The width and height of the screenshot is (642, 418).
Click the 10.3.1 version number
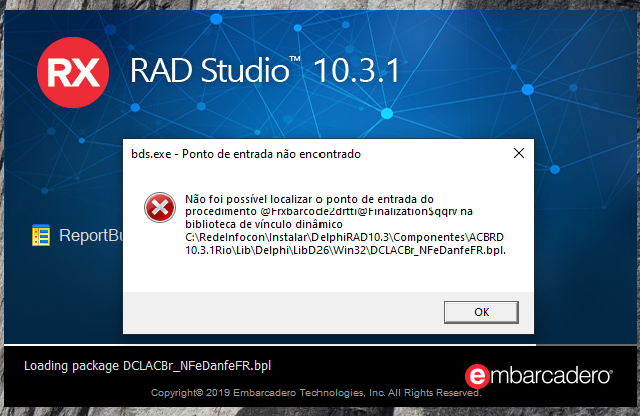coord(356,70)
